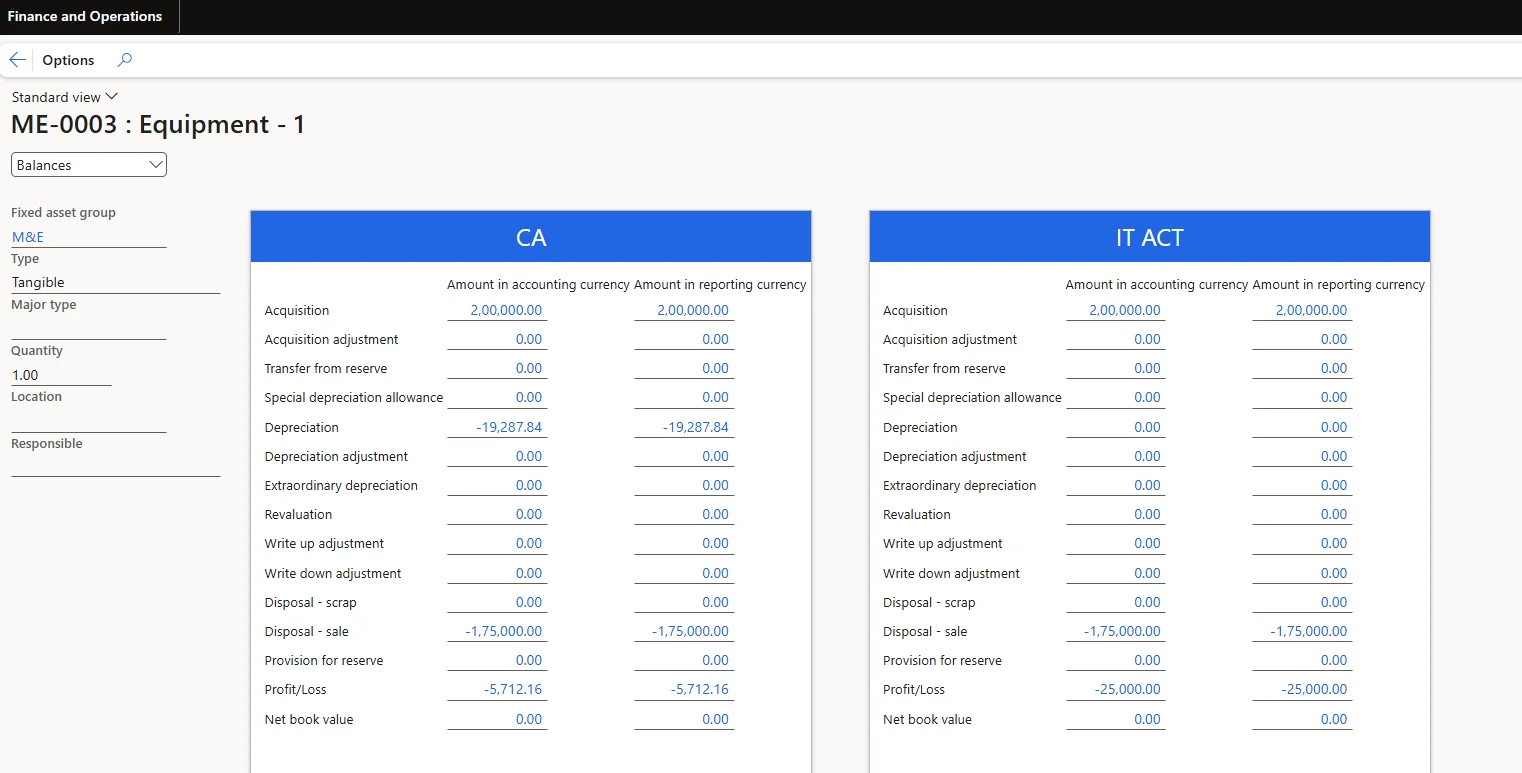
Task: Open IT ACT Disposal - sale accounting amount
Action: 1115,631
